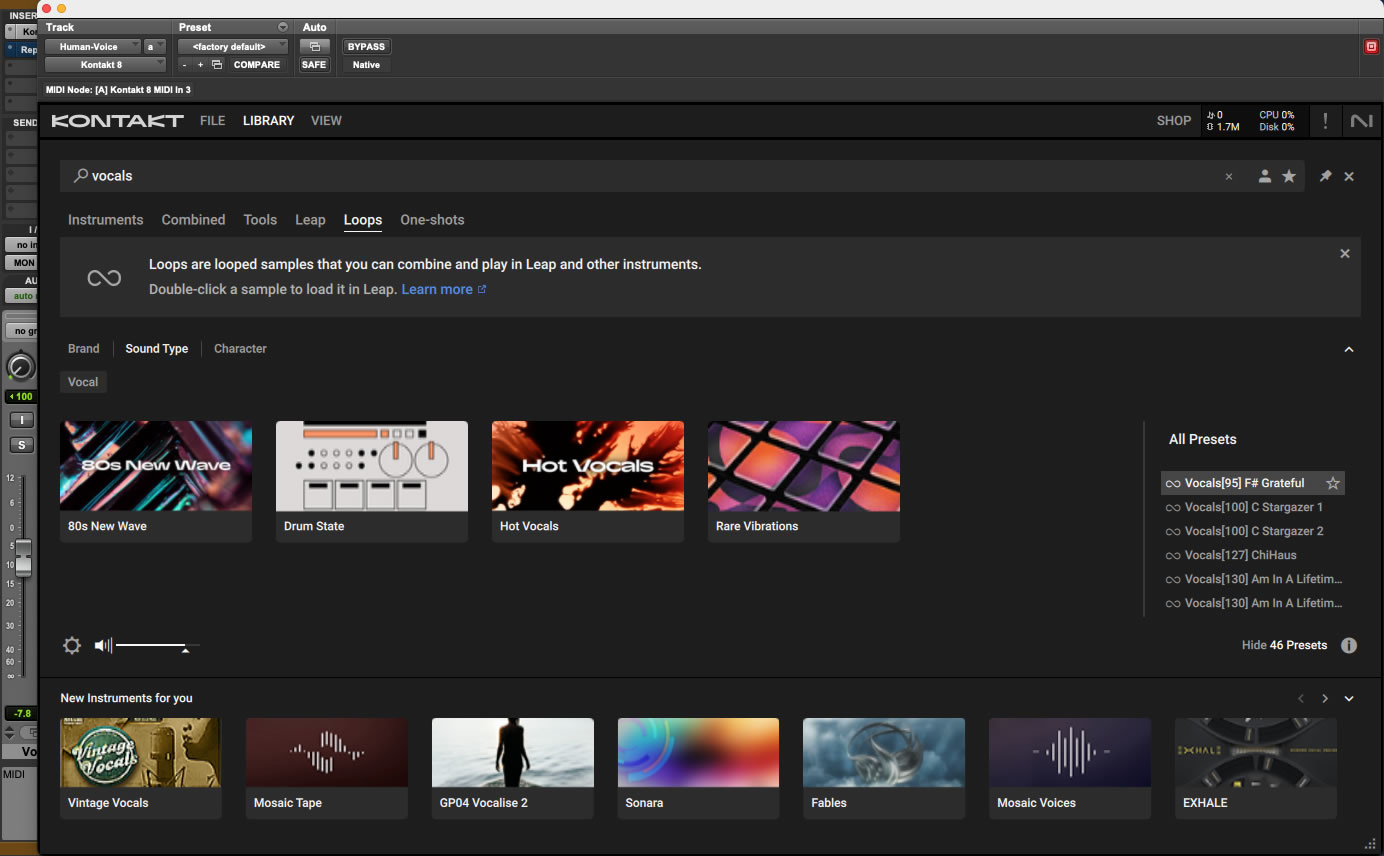Remove the Vocal filter tag

(x=83, y=382)
